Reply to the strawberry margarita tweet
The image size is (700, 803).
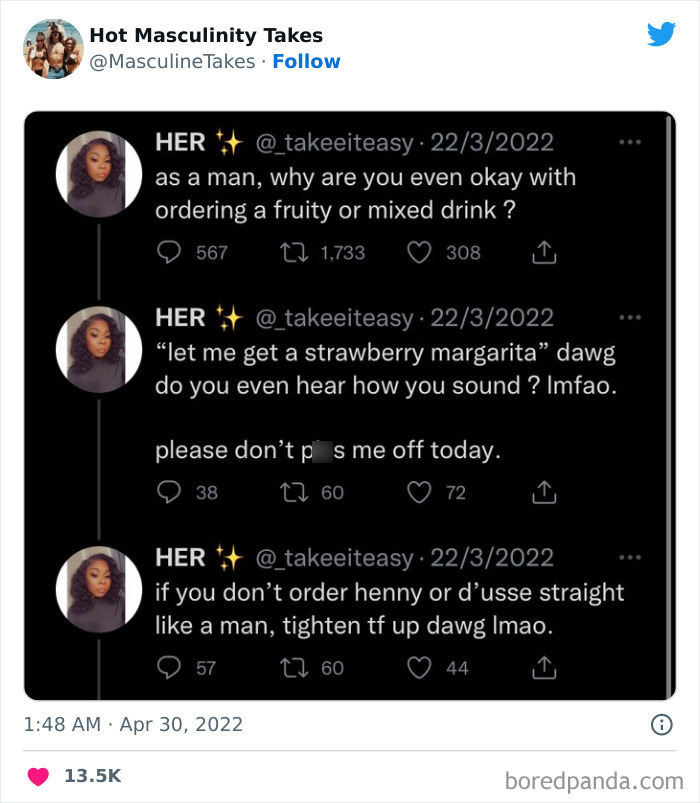pos(166,492)
